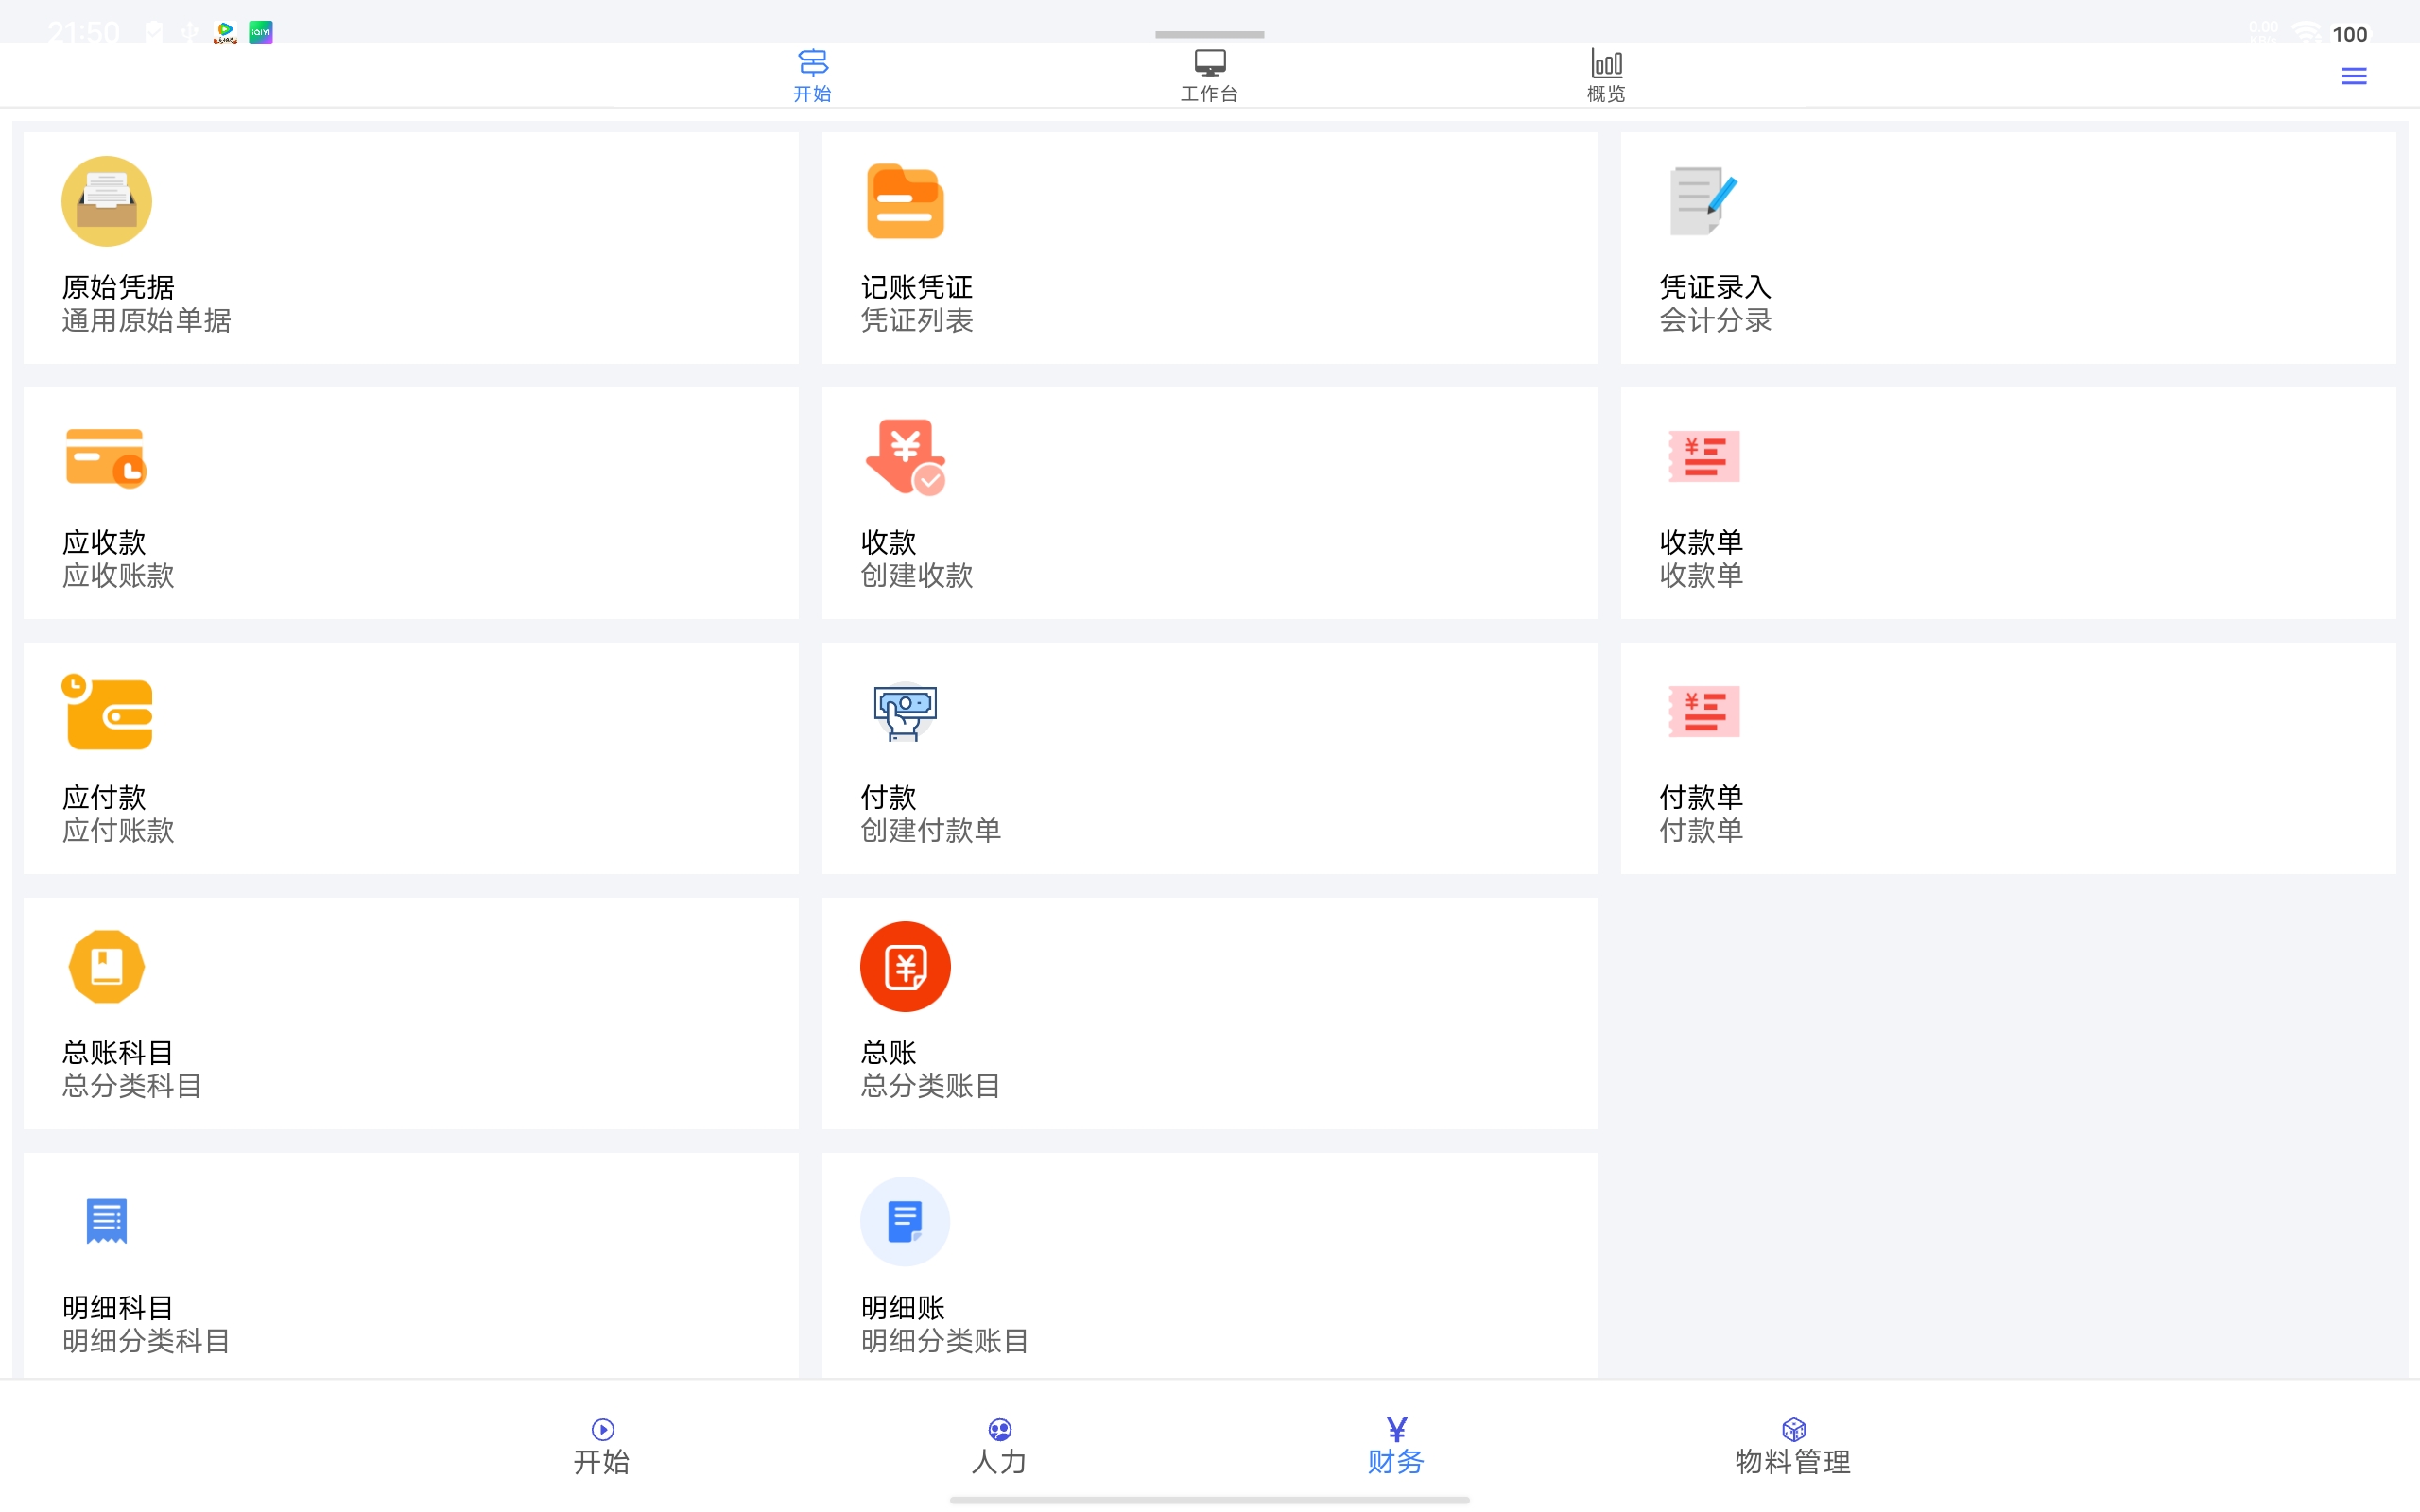Screen dimensions: 2420x1512
Task: Switch to the 工作台 top tab
Action: click(1209, 76)
